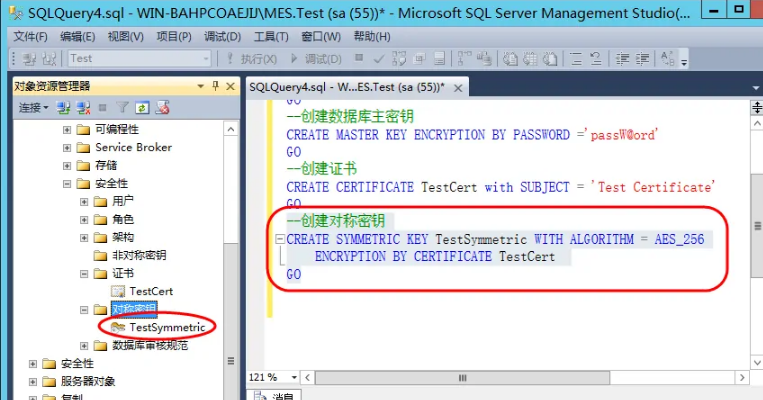Select Results to Grid icon

[x=530, y=59]
